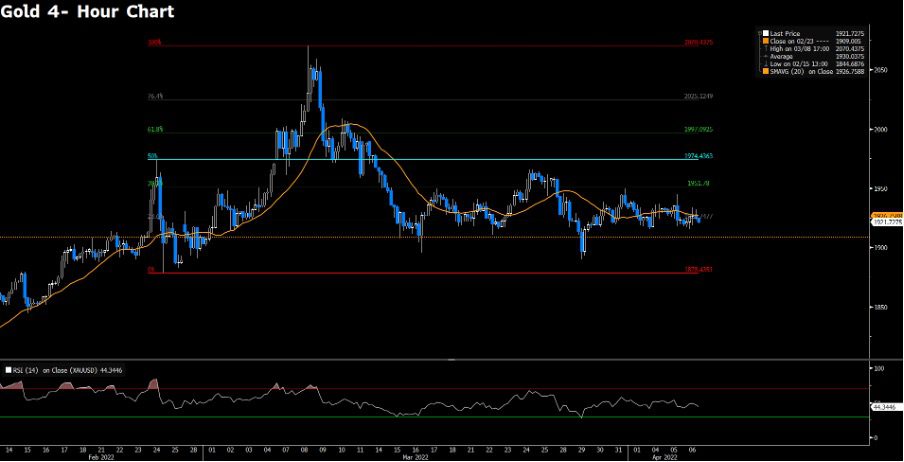Select the 'Gold 4- Hour Chart' title
This screenshot has width=904, height=462.
pyautogui.click(x=88, y=11)
